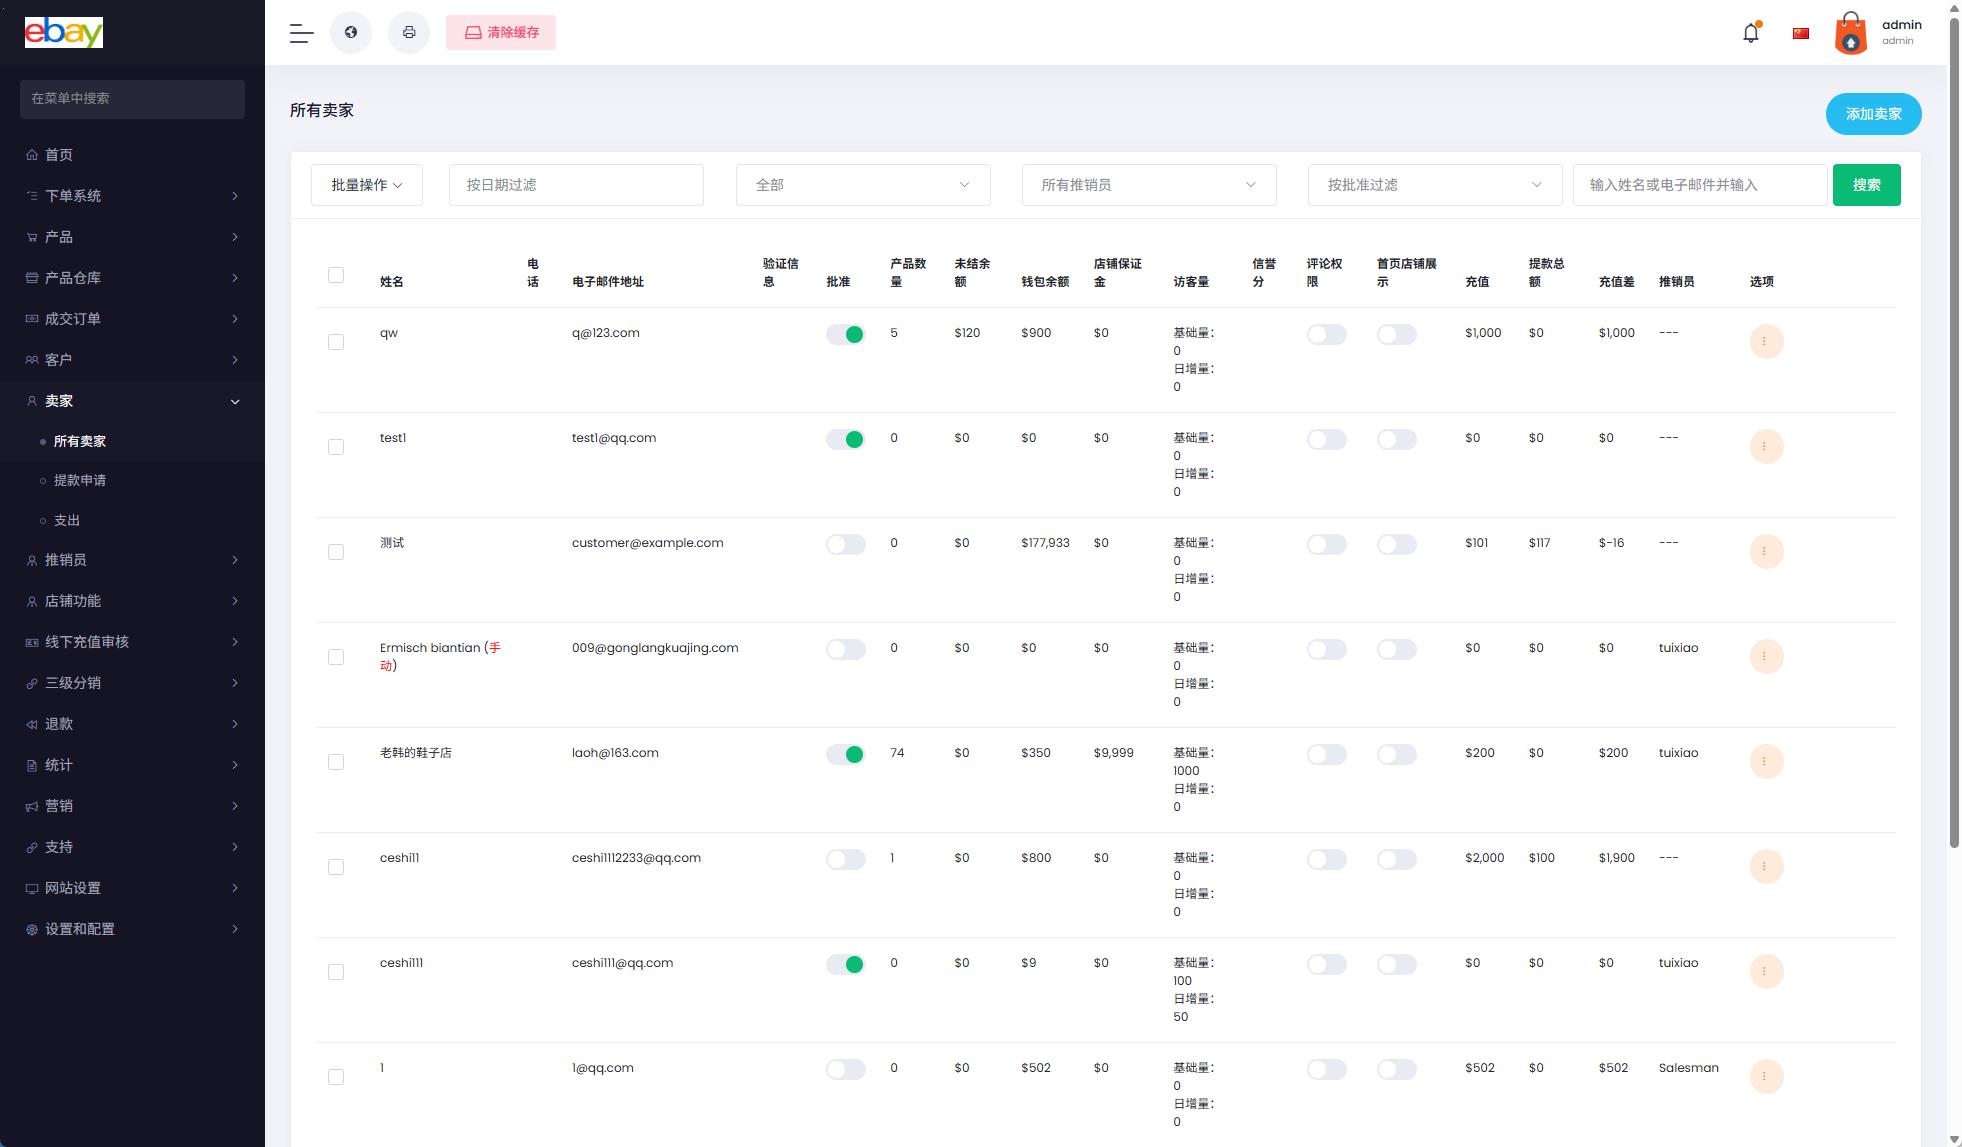The image size is (1962, 1147).
Task: Open the 所有推销员 dropdown filter
Action: click(x=1148, y=185)
